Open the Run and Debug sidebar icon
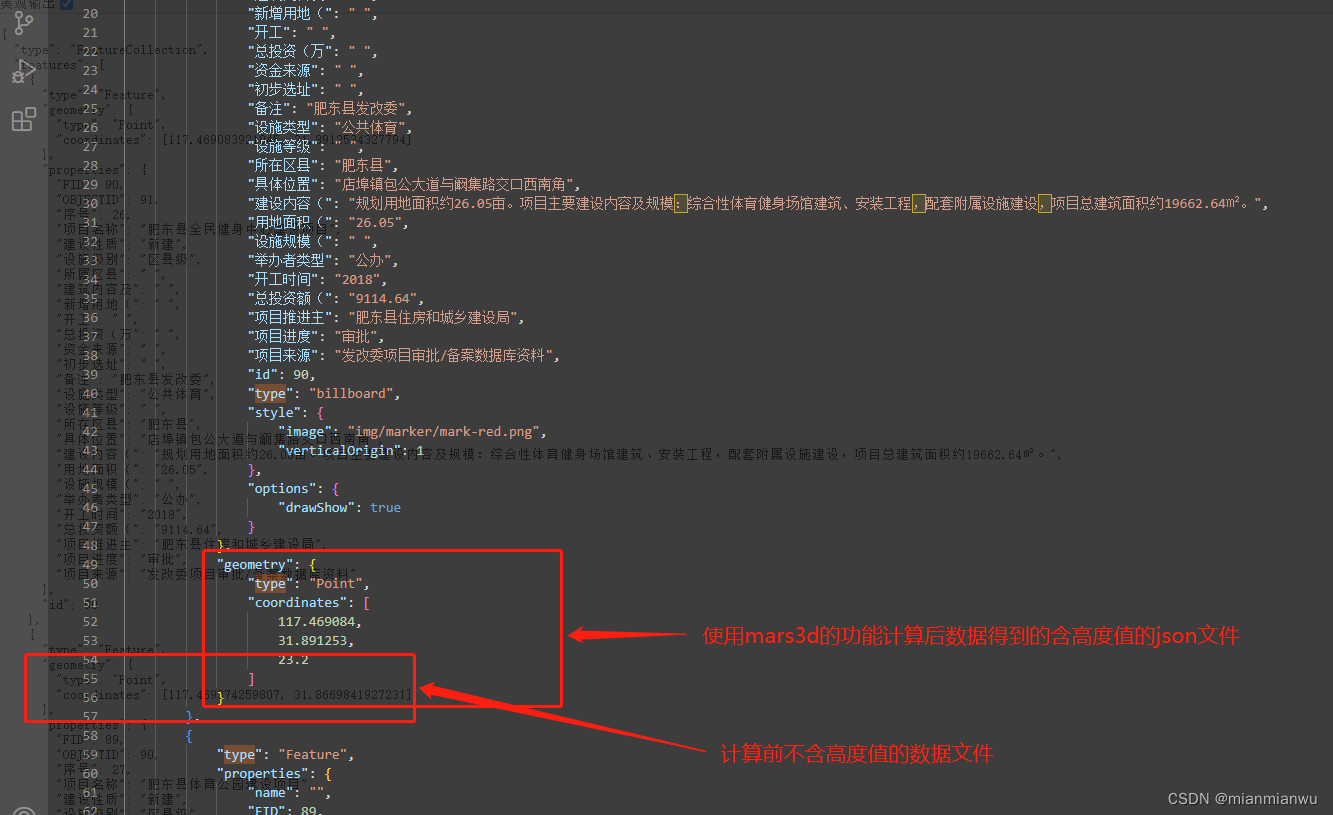The height and width of the screenshot is (815, 1333). point(23,72)
